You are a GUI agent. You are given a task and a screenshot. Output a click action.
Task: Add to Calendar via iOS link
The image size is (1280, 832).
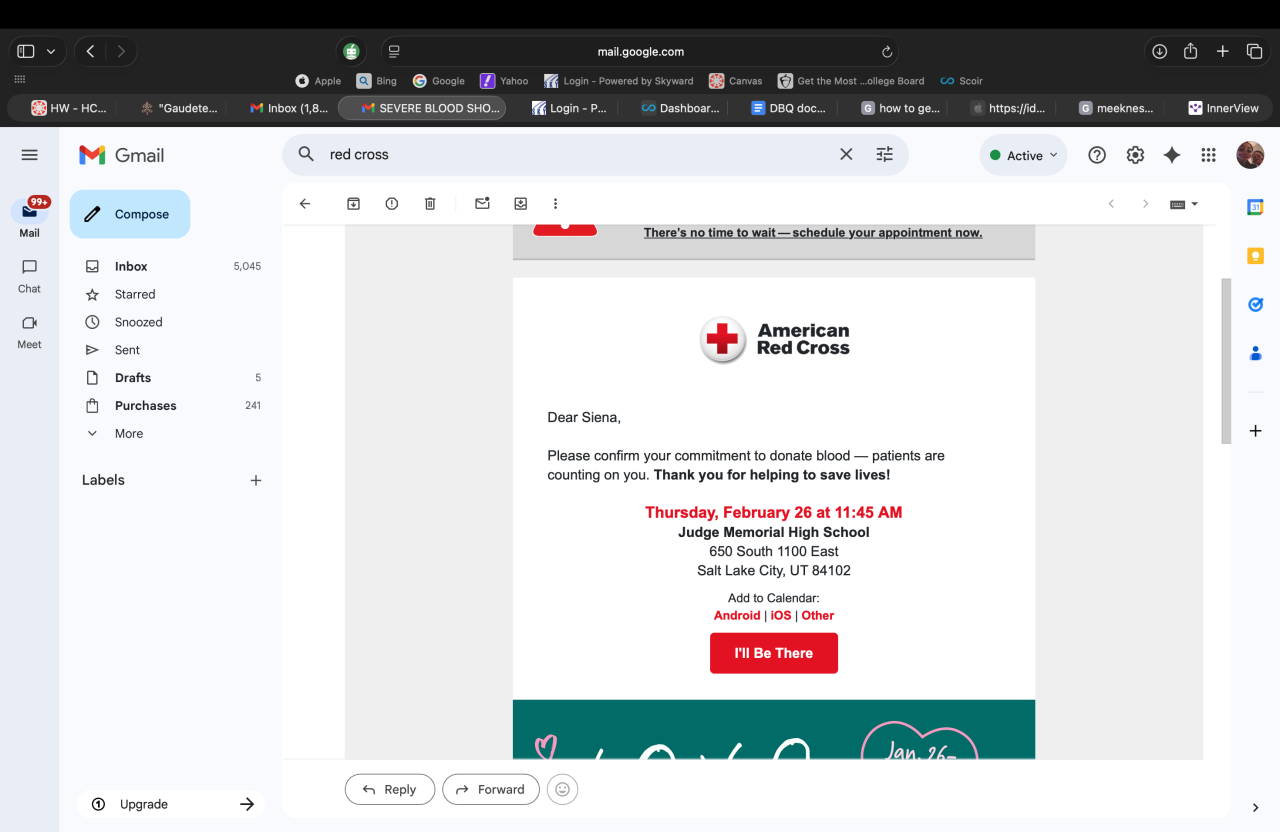[x=781, y=616]
